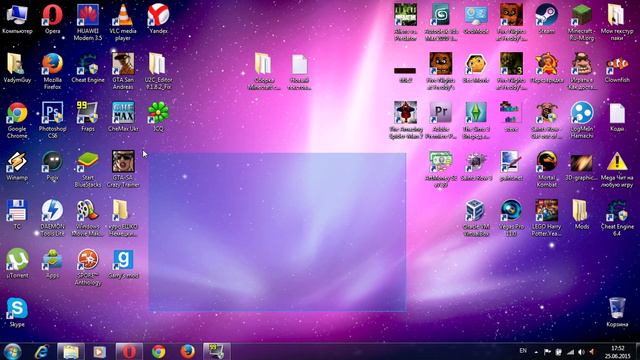The image size is (640, 360).
Task: Open the GTA SA Crazy Trainer shortcut
Action: tap(123, 169)
